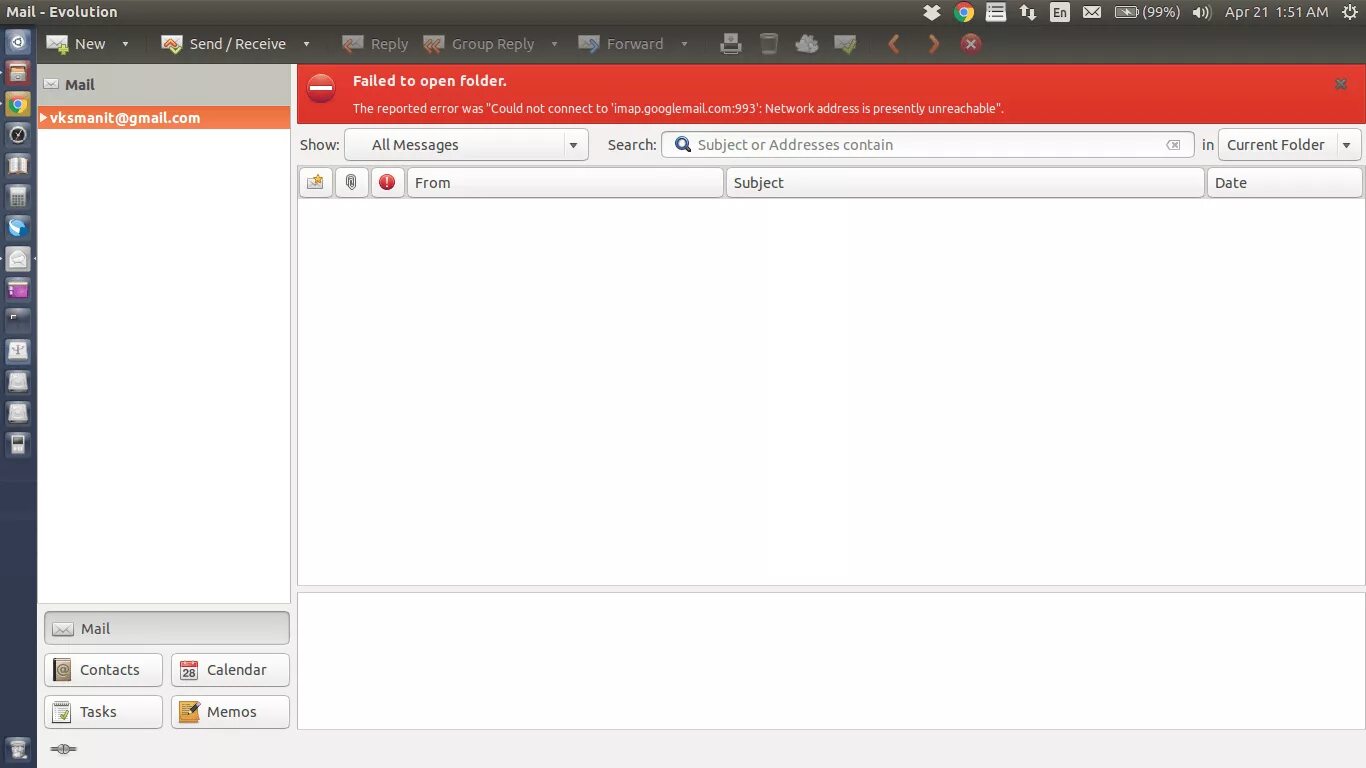
Task: Switch to the Tasks view
Action: 104,712
